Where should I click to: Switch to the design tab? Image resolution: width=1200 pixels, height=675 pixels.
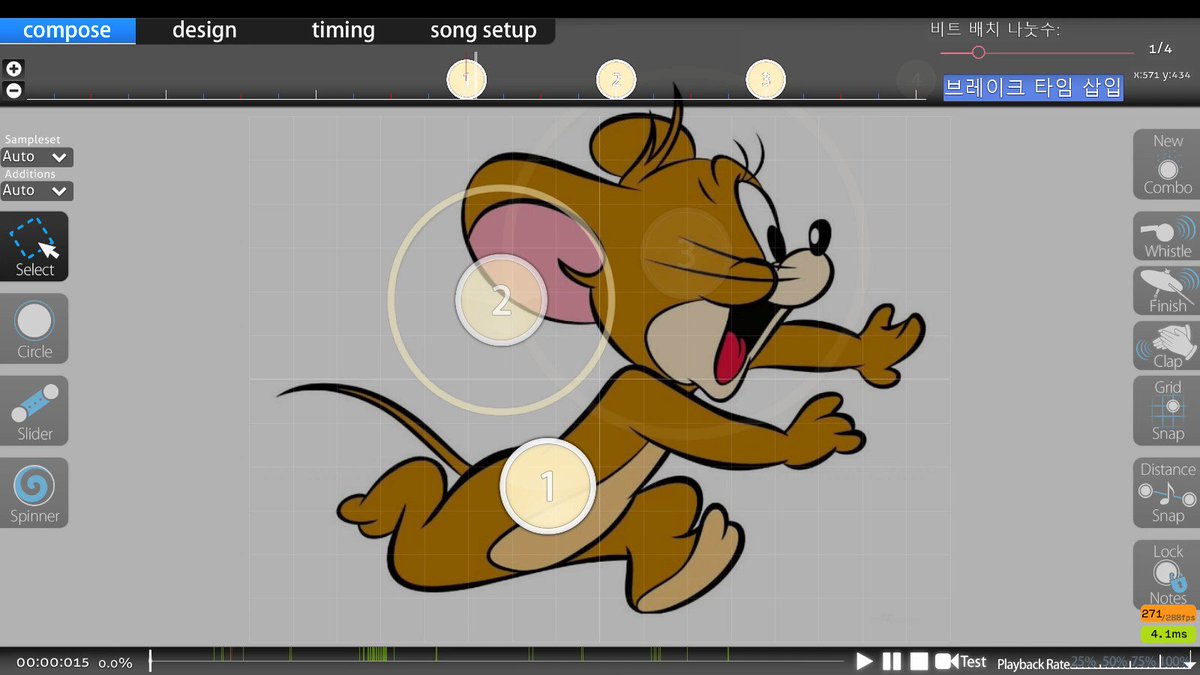click(x=204, y=30)
